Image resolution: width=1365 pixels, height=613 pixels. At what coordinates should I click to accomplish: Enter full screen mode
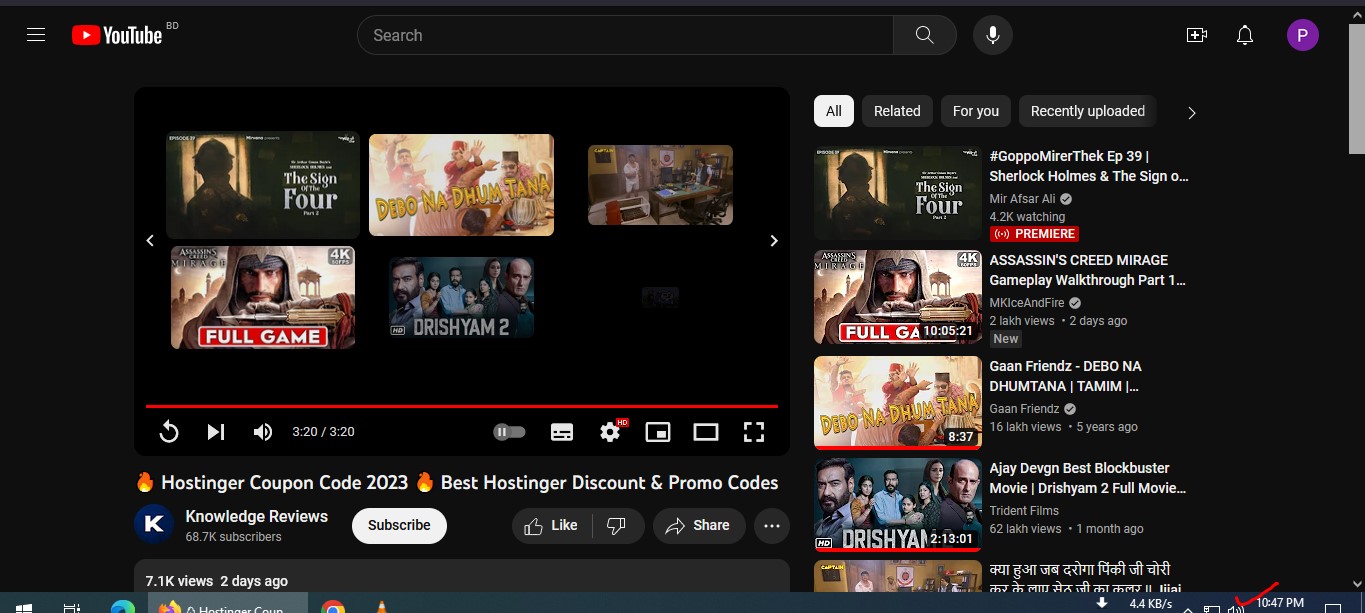coord(754,432)
